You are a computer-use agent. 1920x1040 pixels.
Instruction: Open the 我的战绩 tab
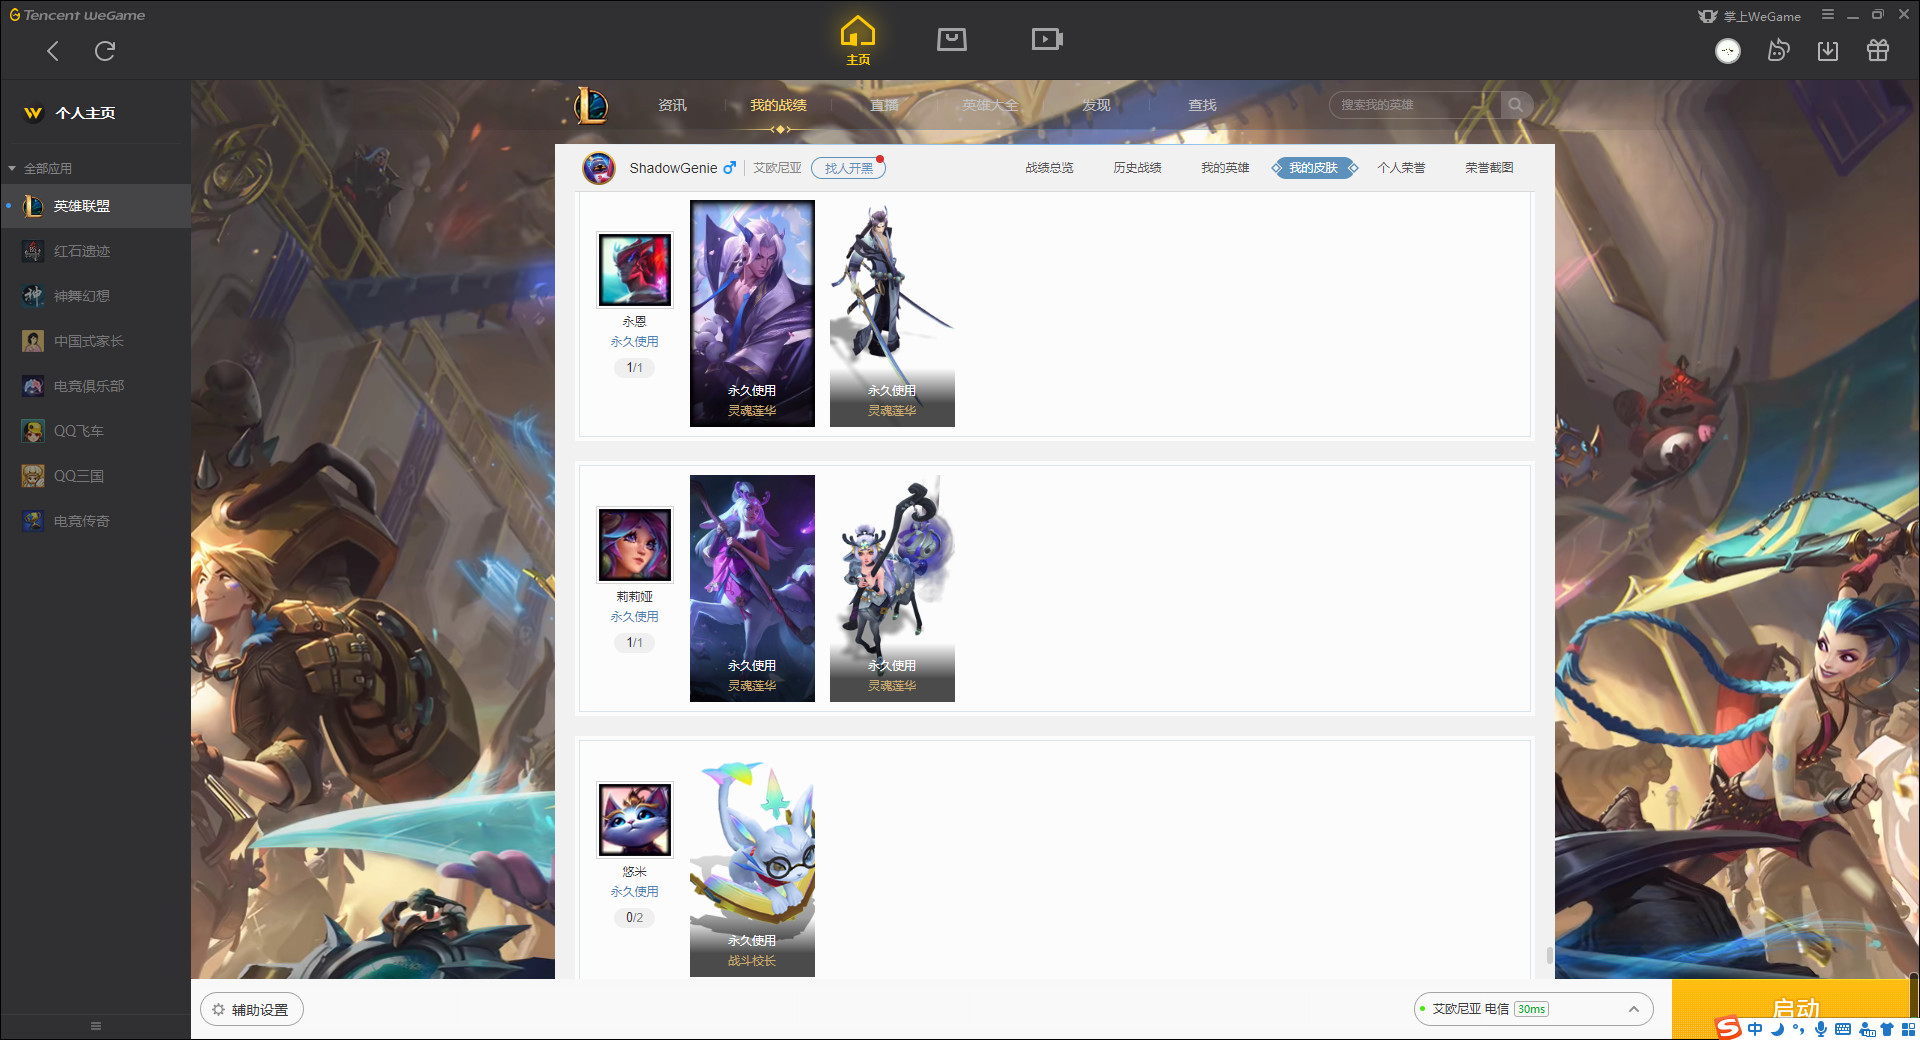tap(778, 105)
